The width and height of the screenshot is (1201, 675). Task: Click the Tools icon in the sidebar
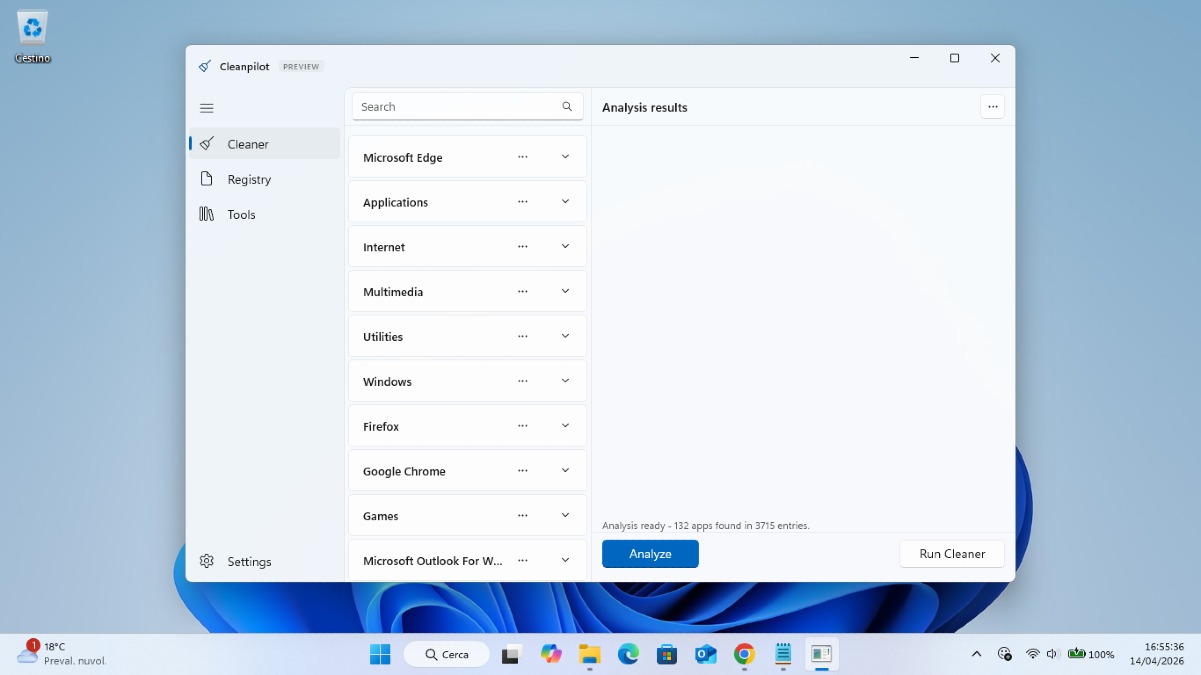(207, 214)
